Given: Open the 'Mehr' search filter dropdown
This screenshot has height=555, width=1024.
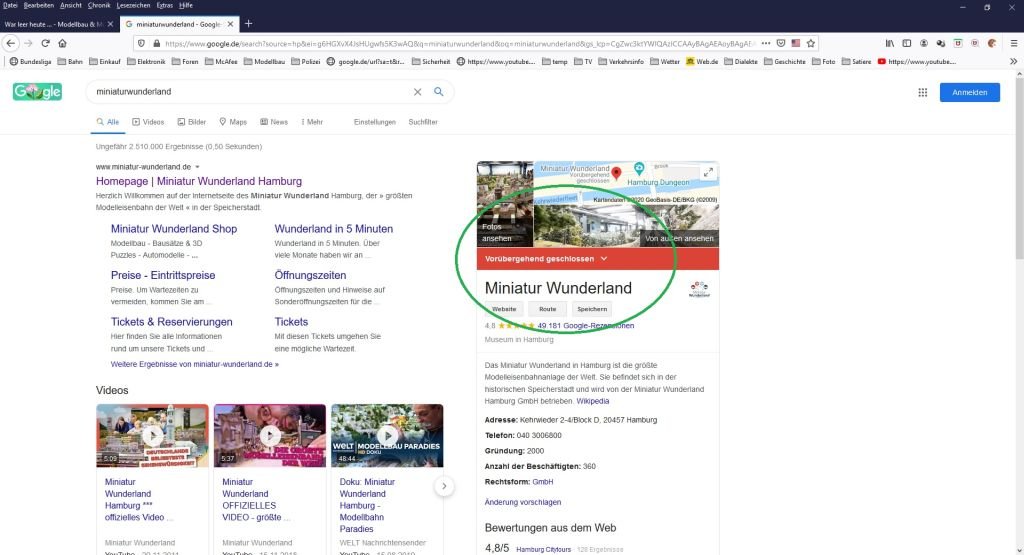Looking at the screenshot, I should tap(312, 122).
